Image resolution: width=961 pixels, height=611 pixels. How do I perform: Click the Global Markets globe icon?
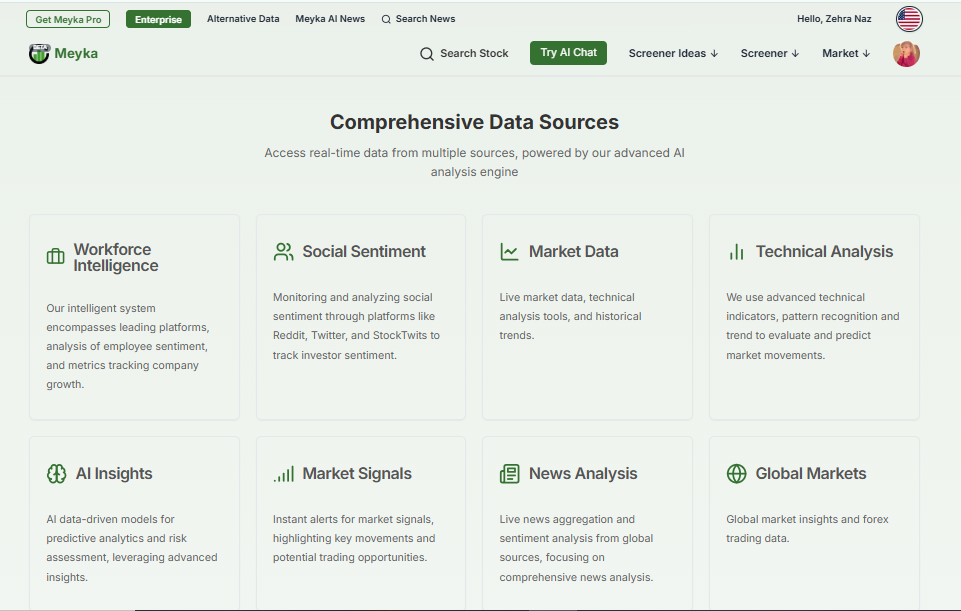point(737,474)
